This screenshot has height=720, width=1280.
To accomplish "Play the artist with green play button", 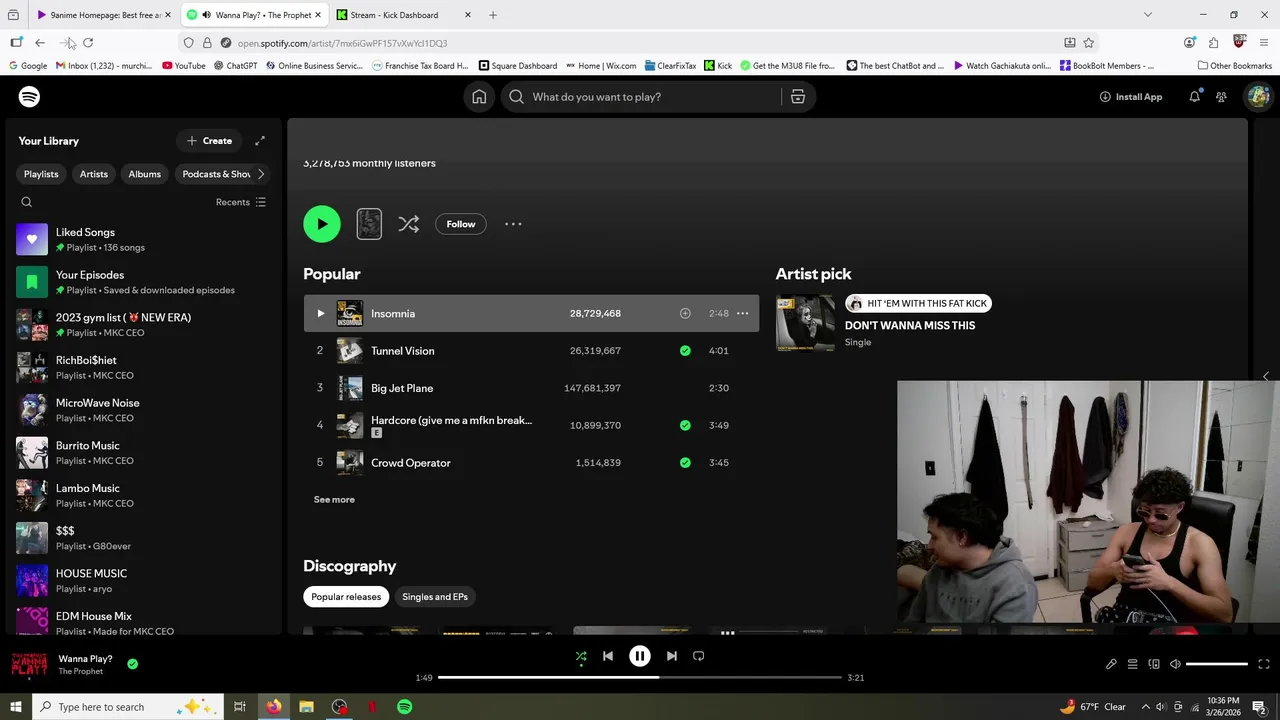I will click(322, 224).
